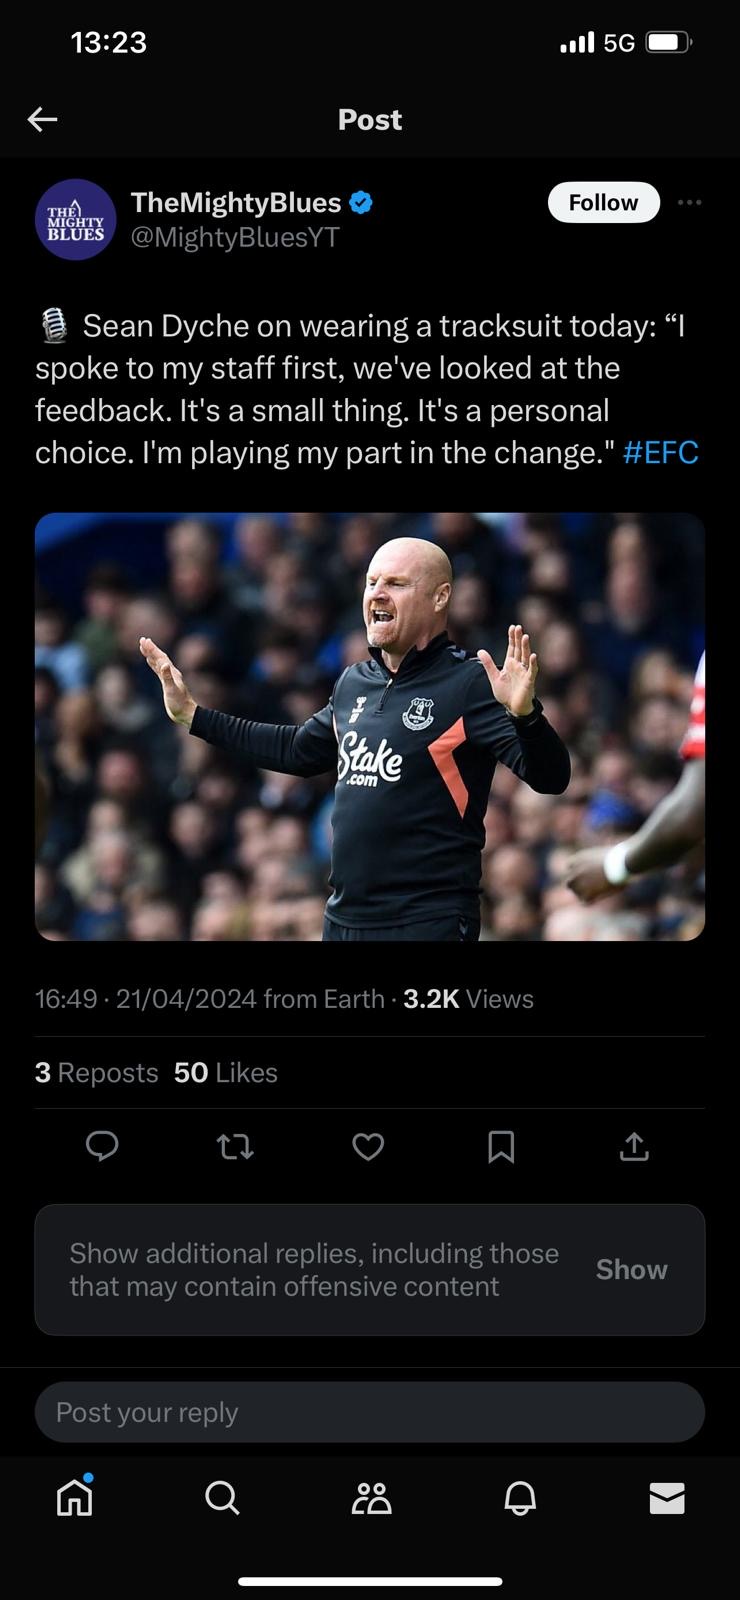The width and height of the screenshot is (740, 1600).
Task: Open the Search tab
Action: 222,1497
